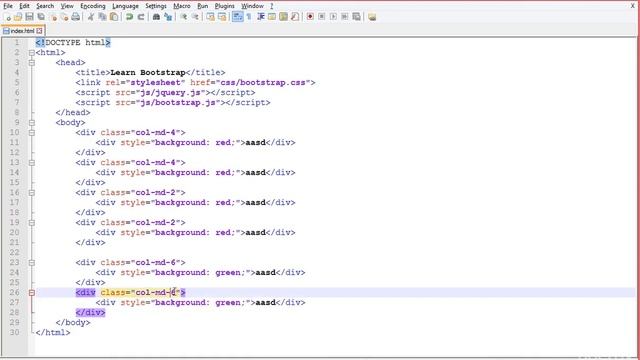Click Save Recorded Macro icon

[356, 17]
